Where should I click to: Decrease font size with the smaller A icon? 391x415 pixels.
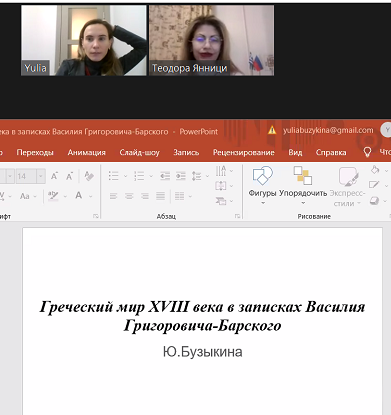pyautogui.click(x=69, y=176)
